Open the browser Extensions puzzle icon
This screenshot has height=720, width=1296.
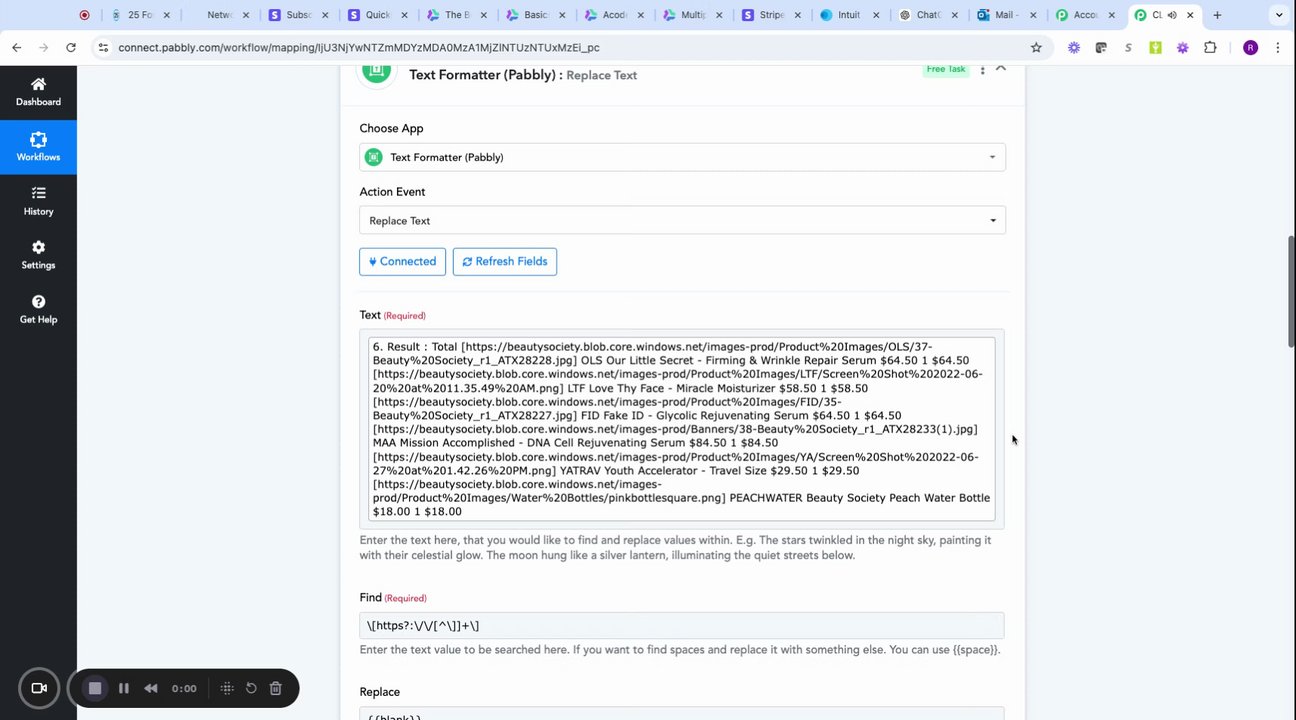[1210, 47]
